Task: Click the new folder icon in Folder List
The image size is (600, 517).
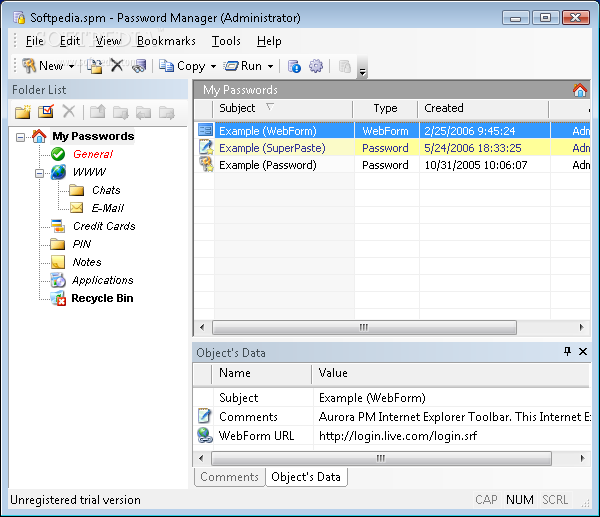Action: coord(23,112)
